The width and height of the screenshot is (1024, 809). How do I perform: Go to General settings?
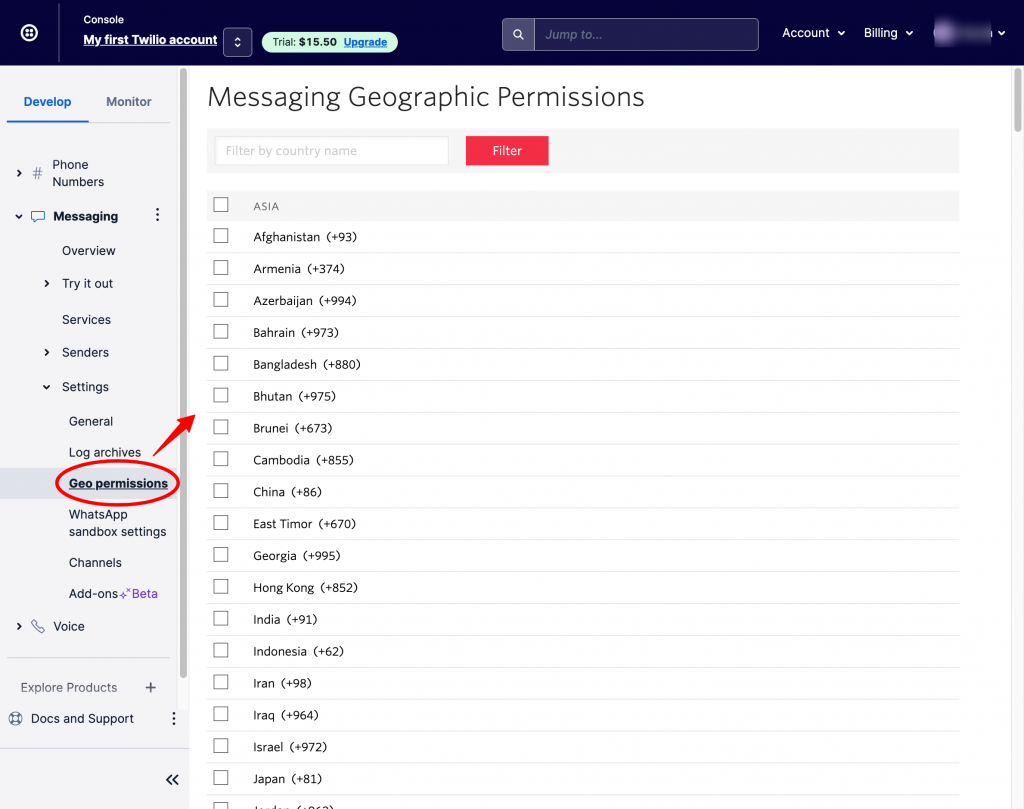(x=91, y=422)
